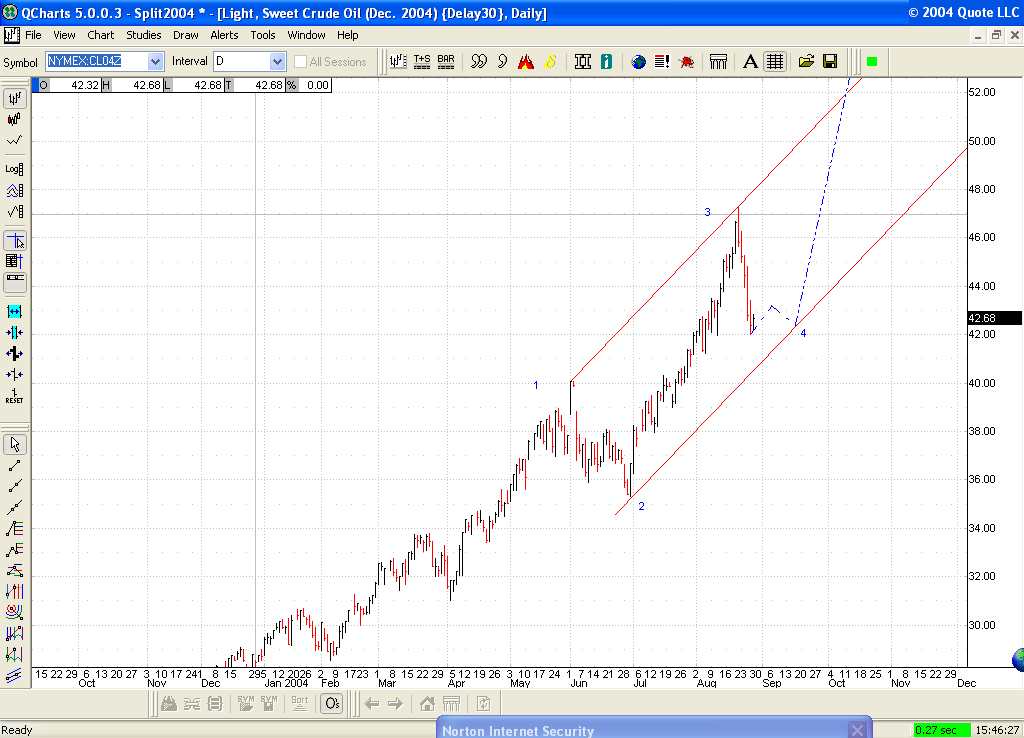Select the parallel channel lines tool
1024x738 pixels.
[14, 675]
